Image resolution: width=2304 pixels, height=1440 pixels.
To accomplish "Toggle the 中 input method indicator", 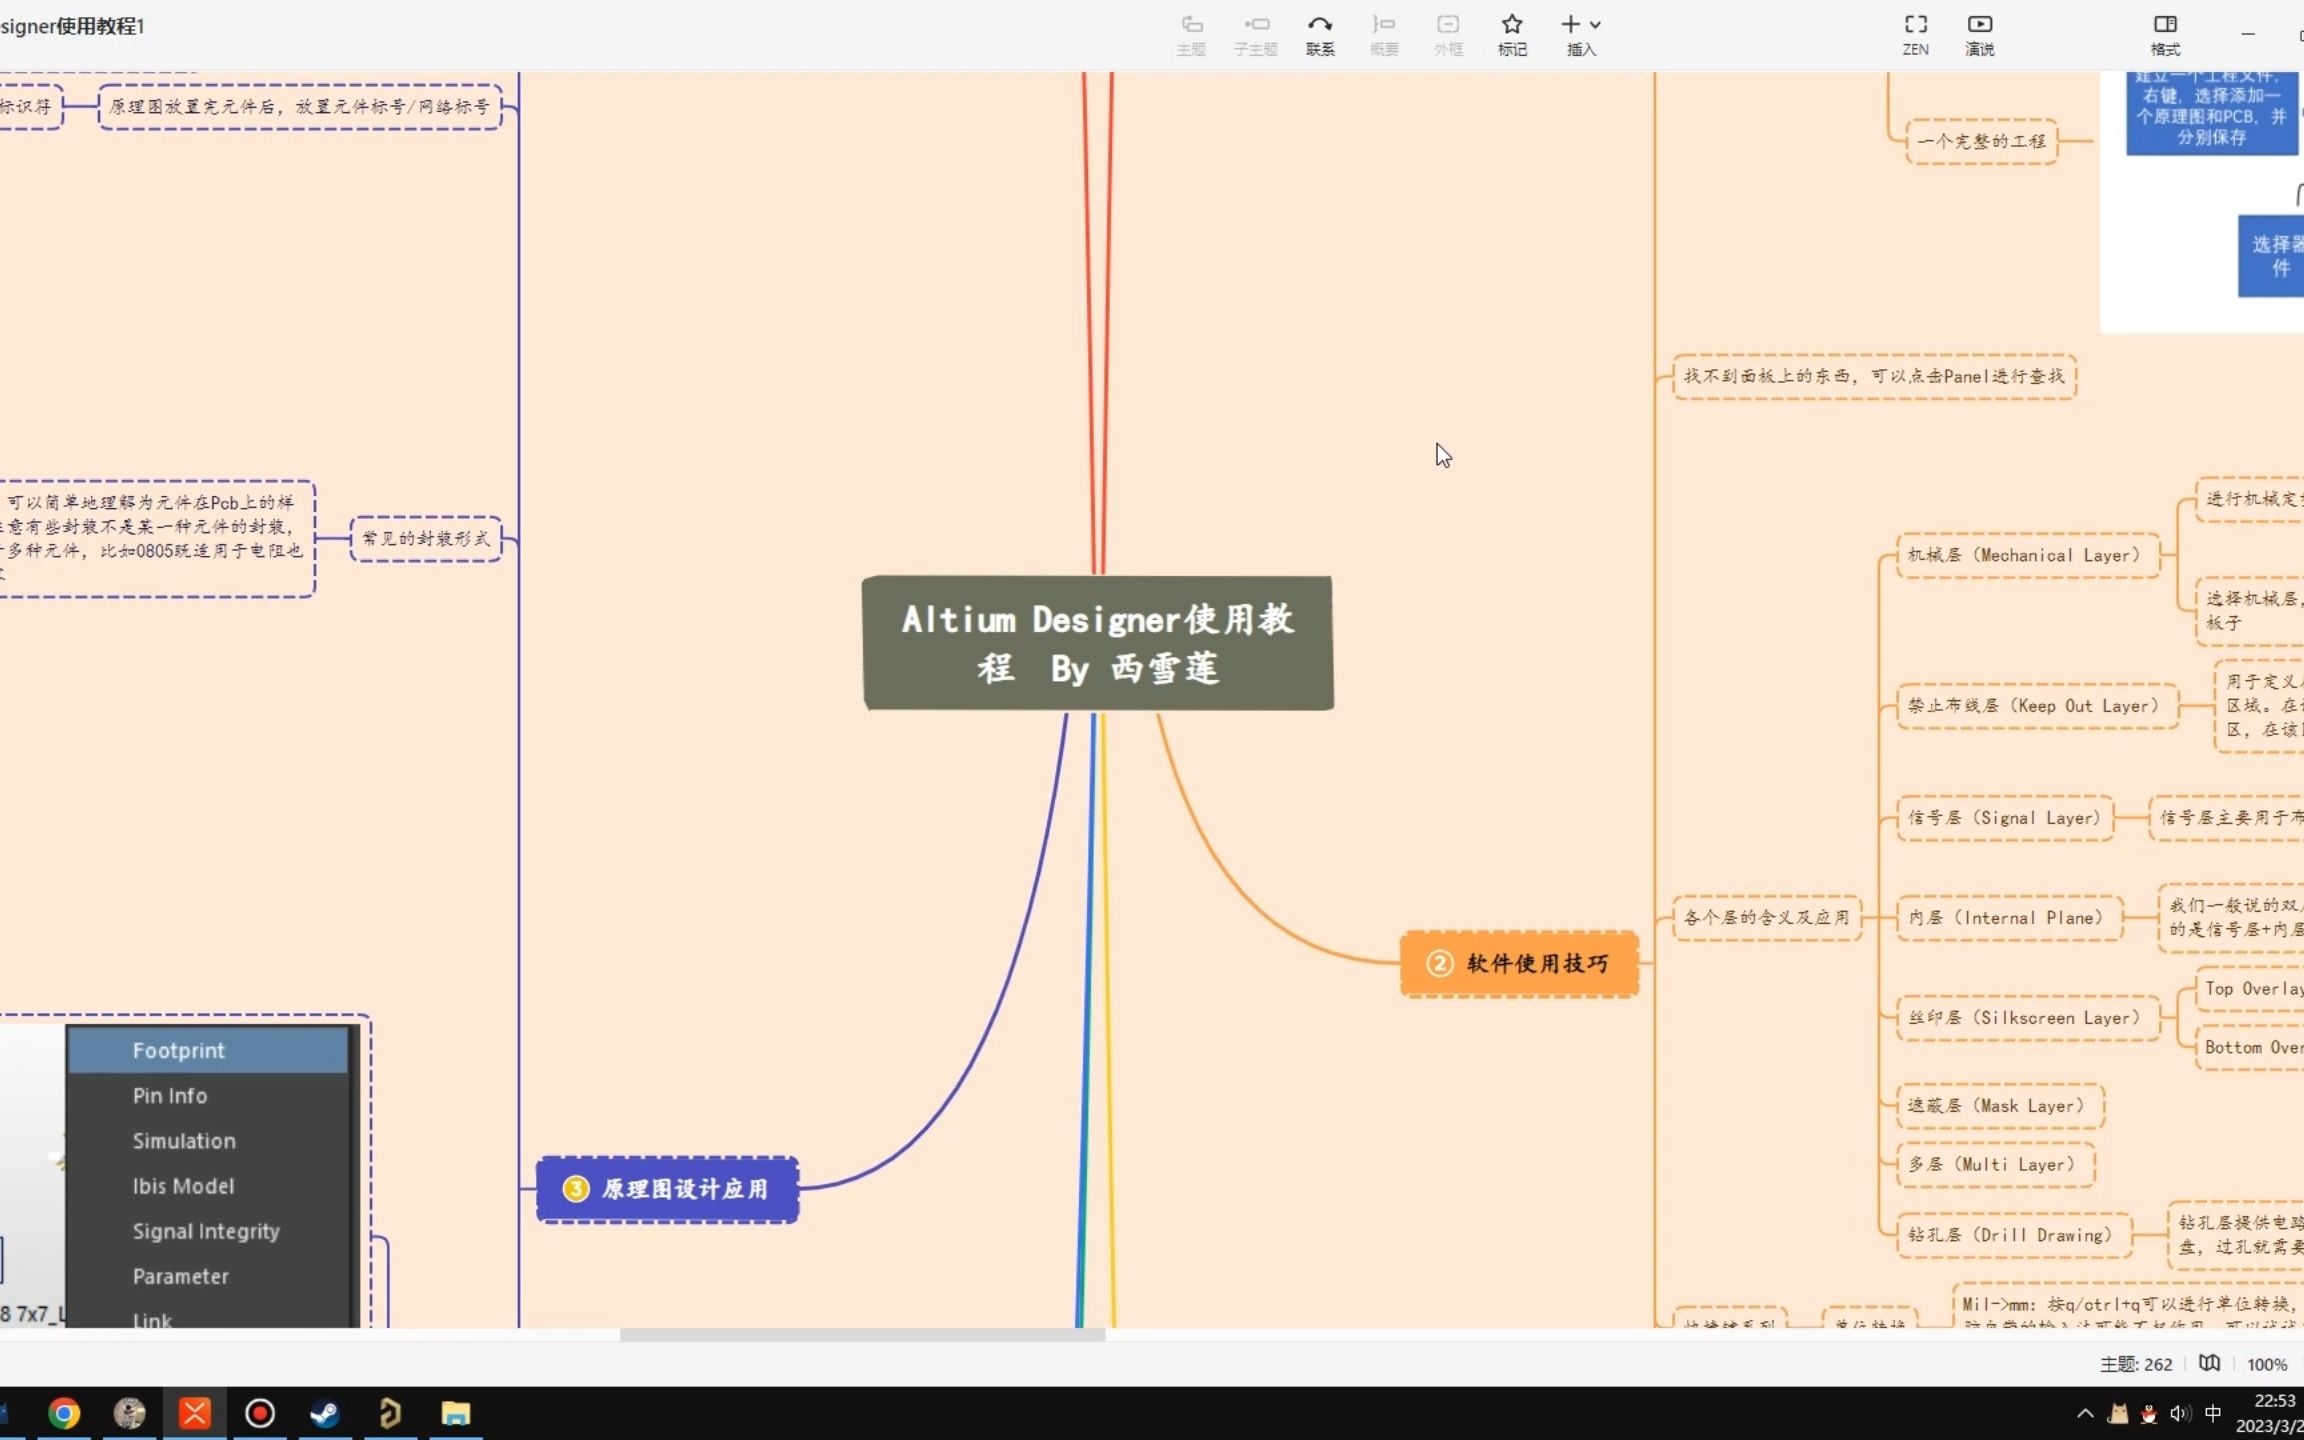I will tap(2213, 1413).
